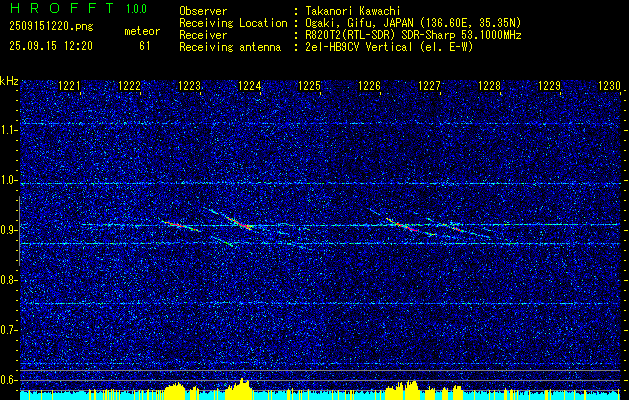Click the HROFFT program title

point(62,8)
